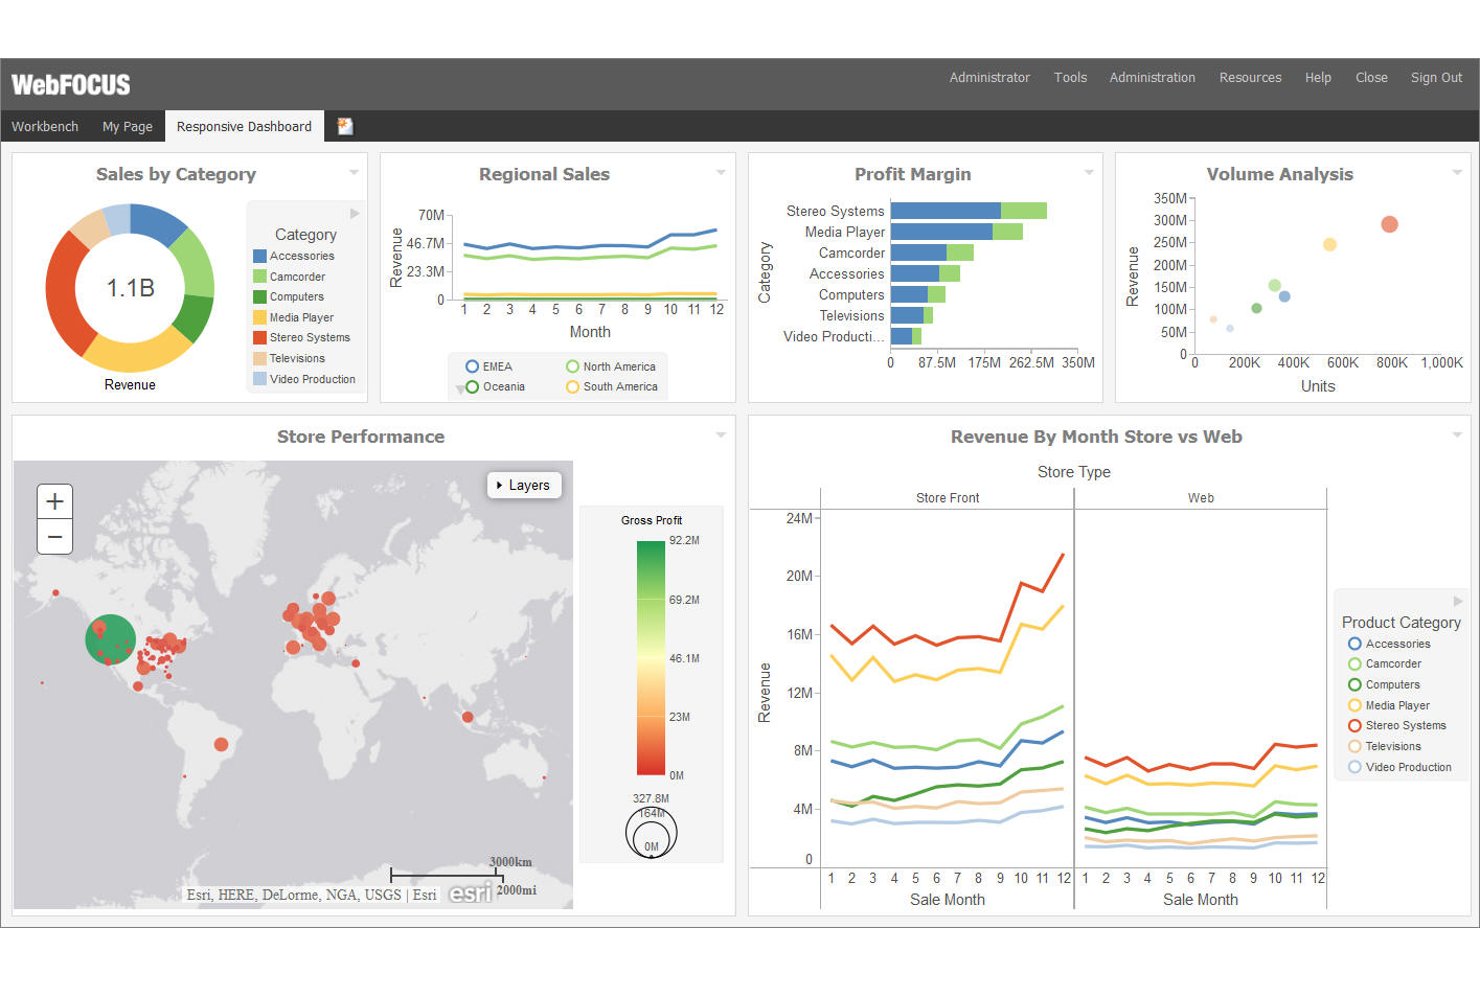Click the Gross Profit size circle legend
Viewport: 1480px width, 987px height.
click(x=651, y=833)
